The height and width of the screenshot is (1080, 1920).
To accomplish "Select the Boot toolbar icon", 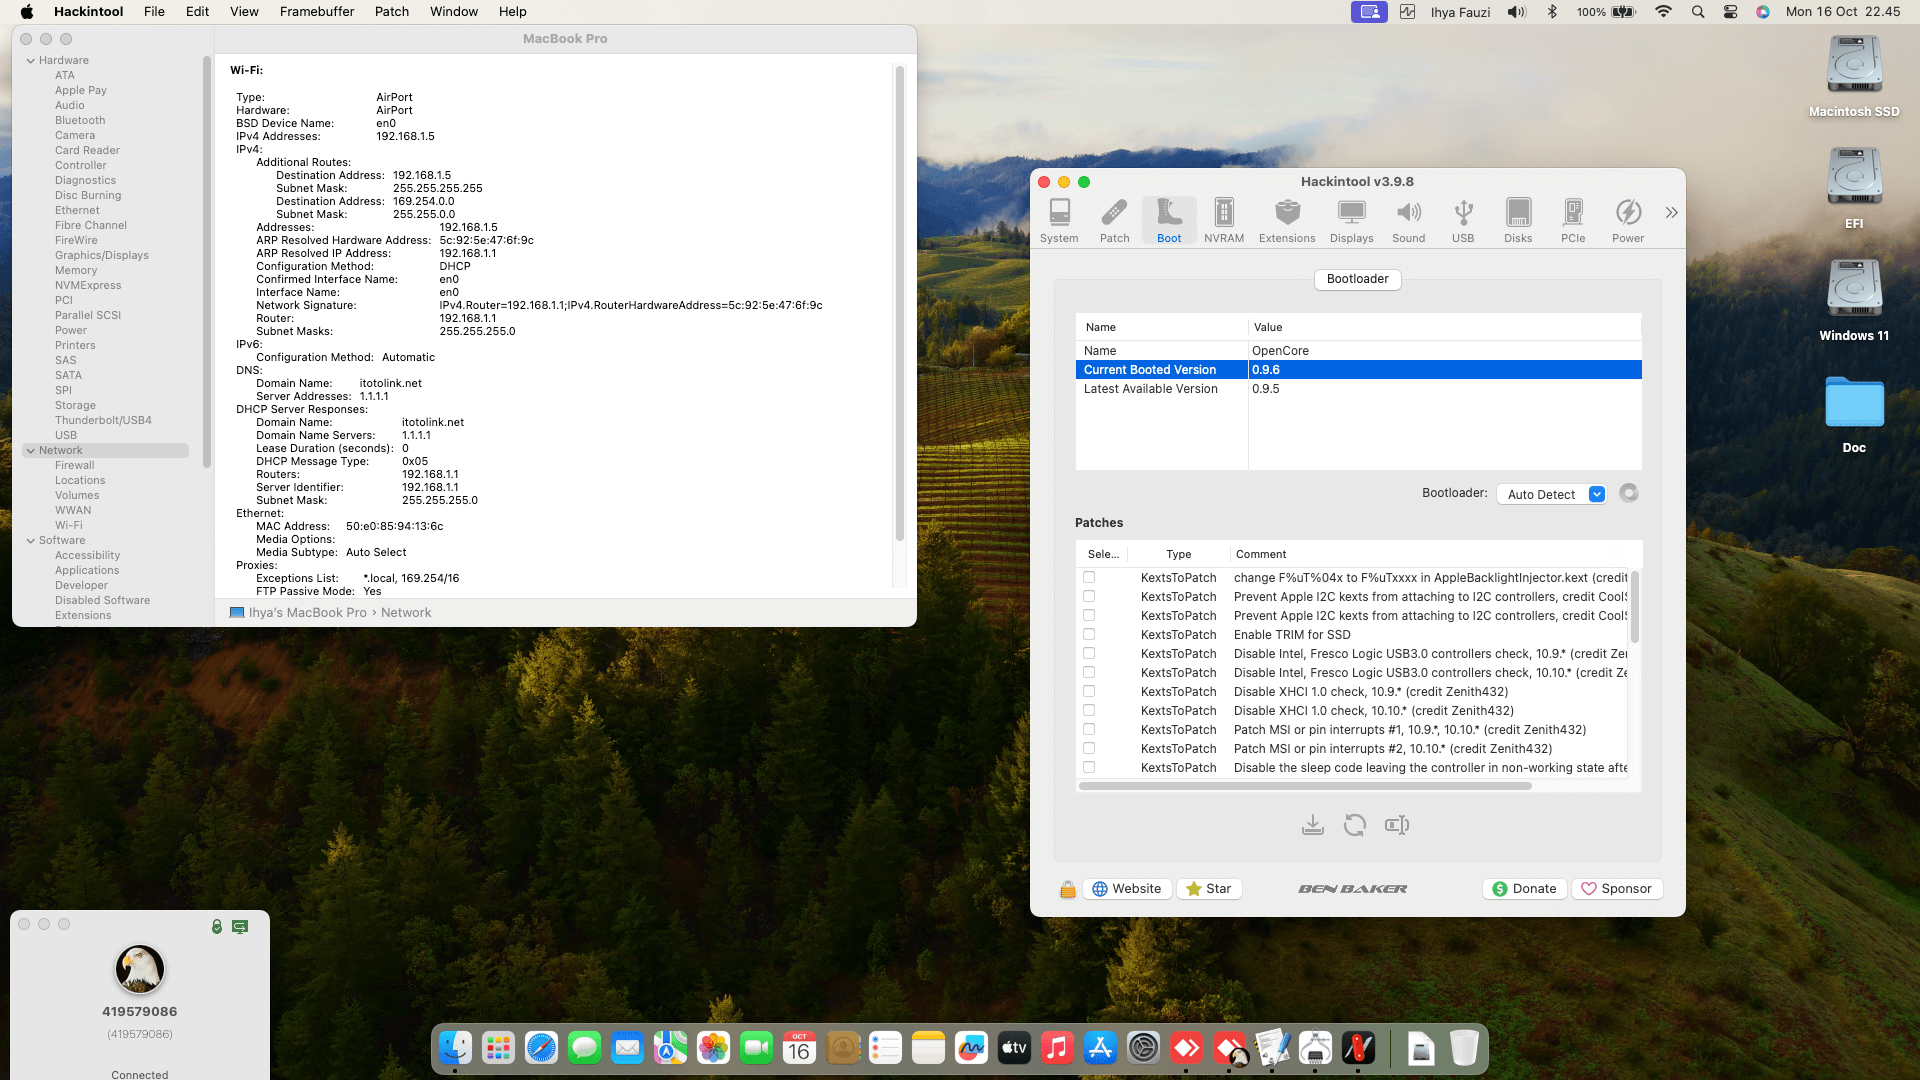I will (x=1169, y=220).
